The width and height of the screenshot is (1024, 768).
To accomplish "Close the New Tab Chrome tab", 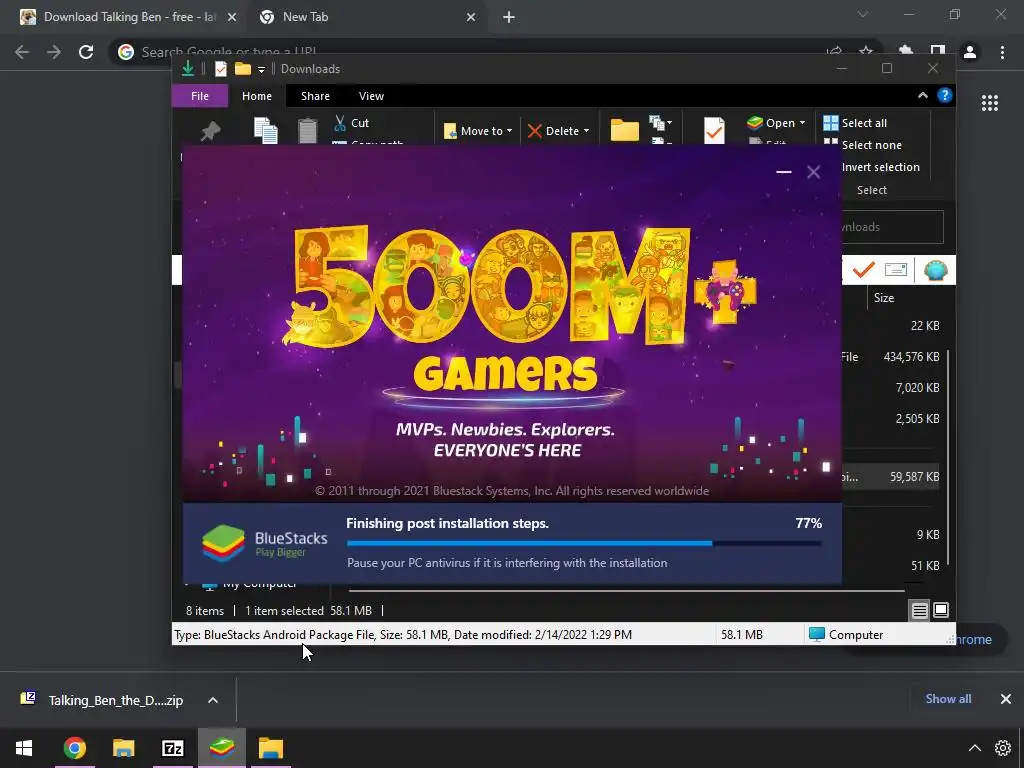I will pyautogui.click(x=471, y=18).
